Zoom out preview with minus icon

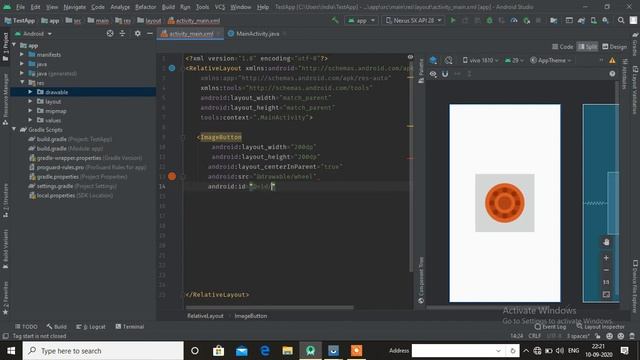606,270
